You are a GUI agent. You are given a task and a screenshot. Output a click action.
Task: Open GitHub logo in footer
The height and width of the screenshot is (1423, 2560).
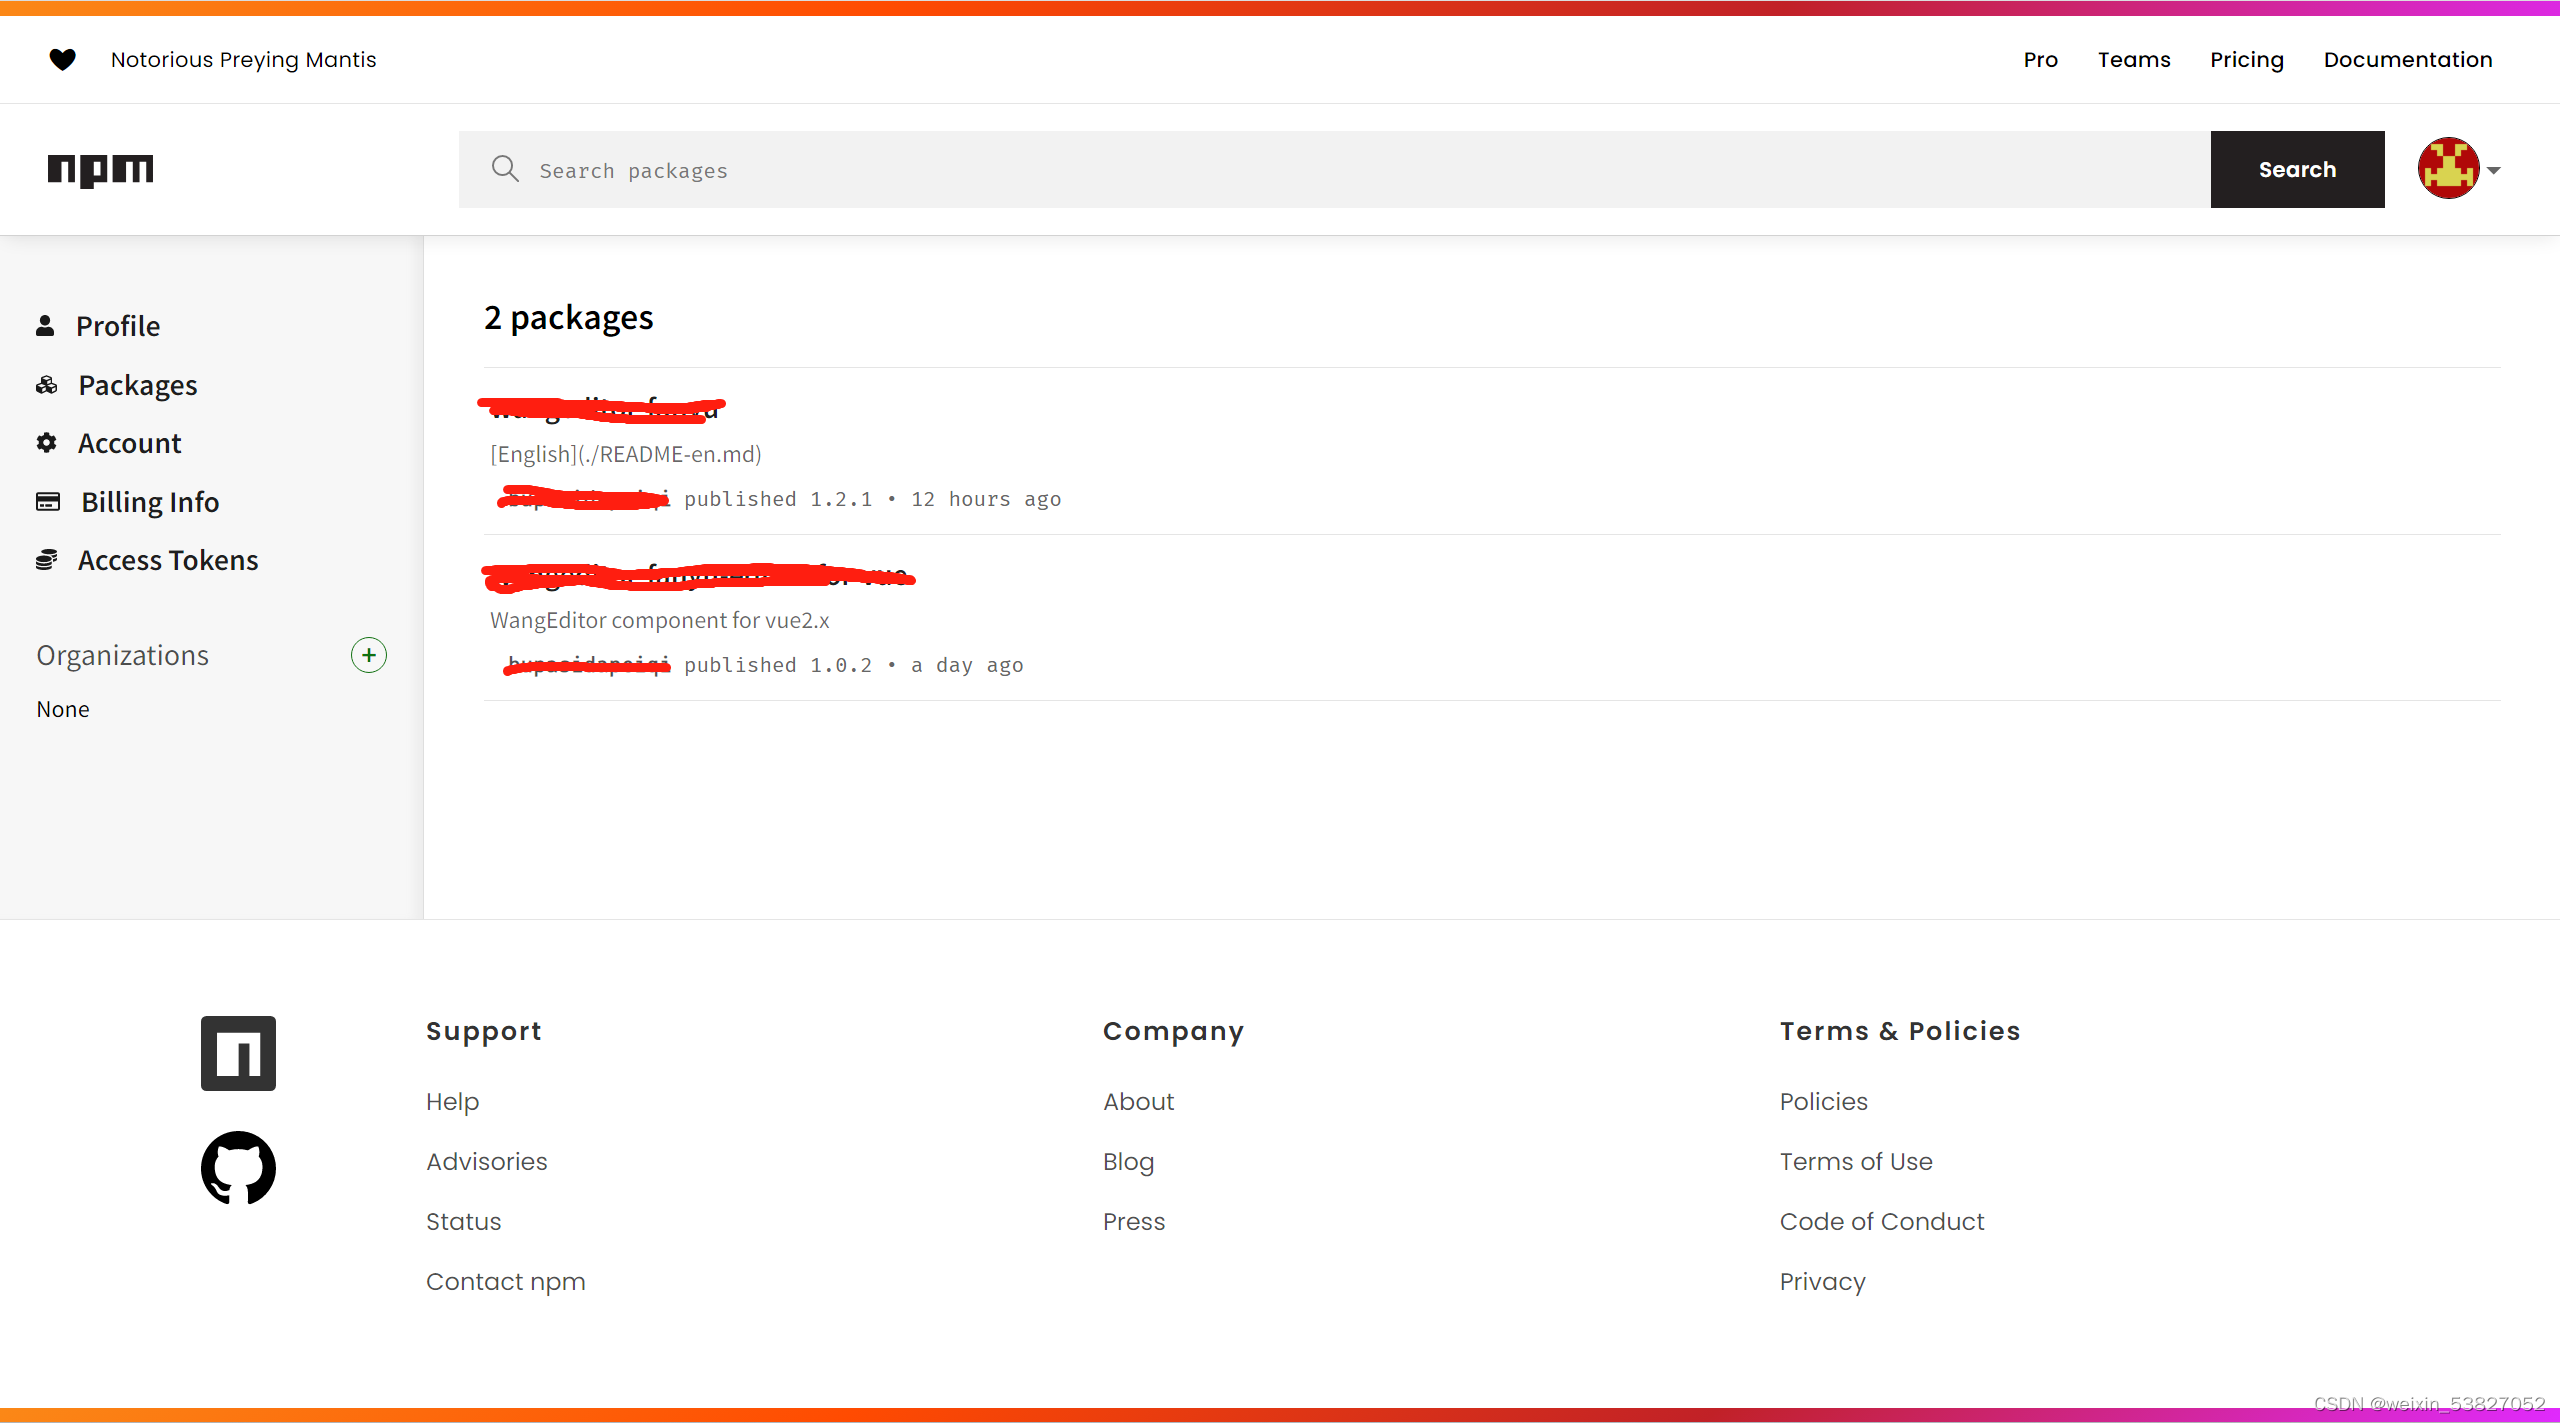tap(238, 1167)
